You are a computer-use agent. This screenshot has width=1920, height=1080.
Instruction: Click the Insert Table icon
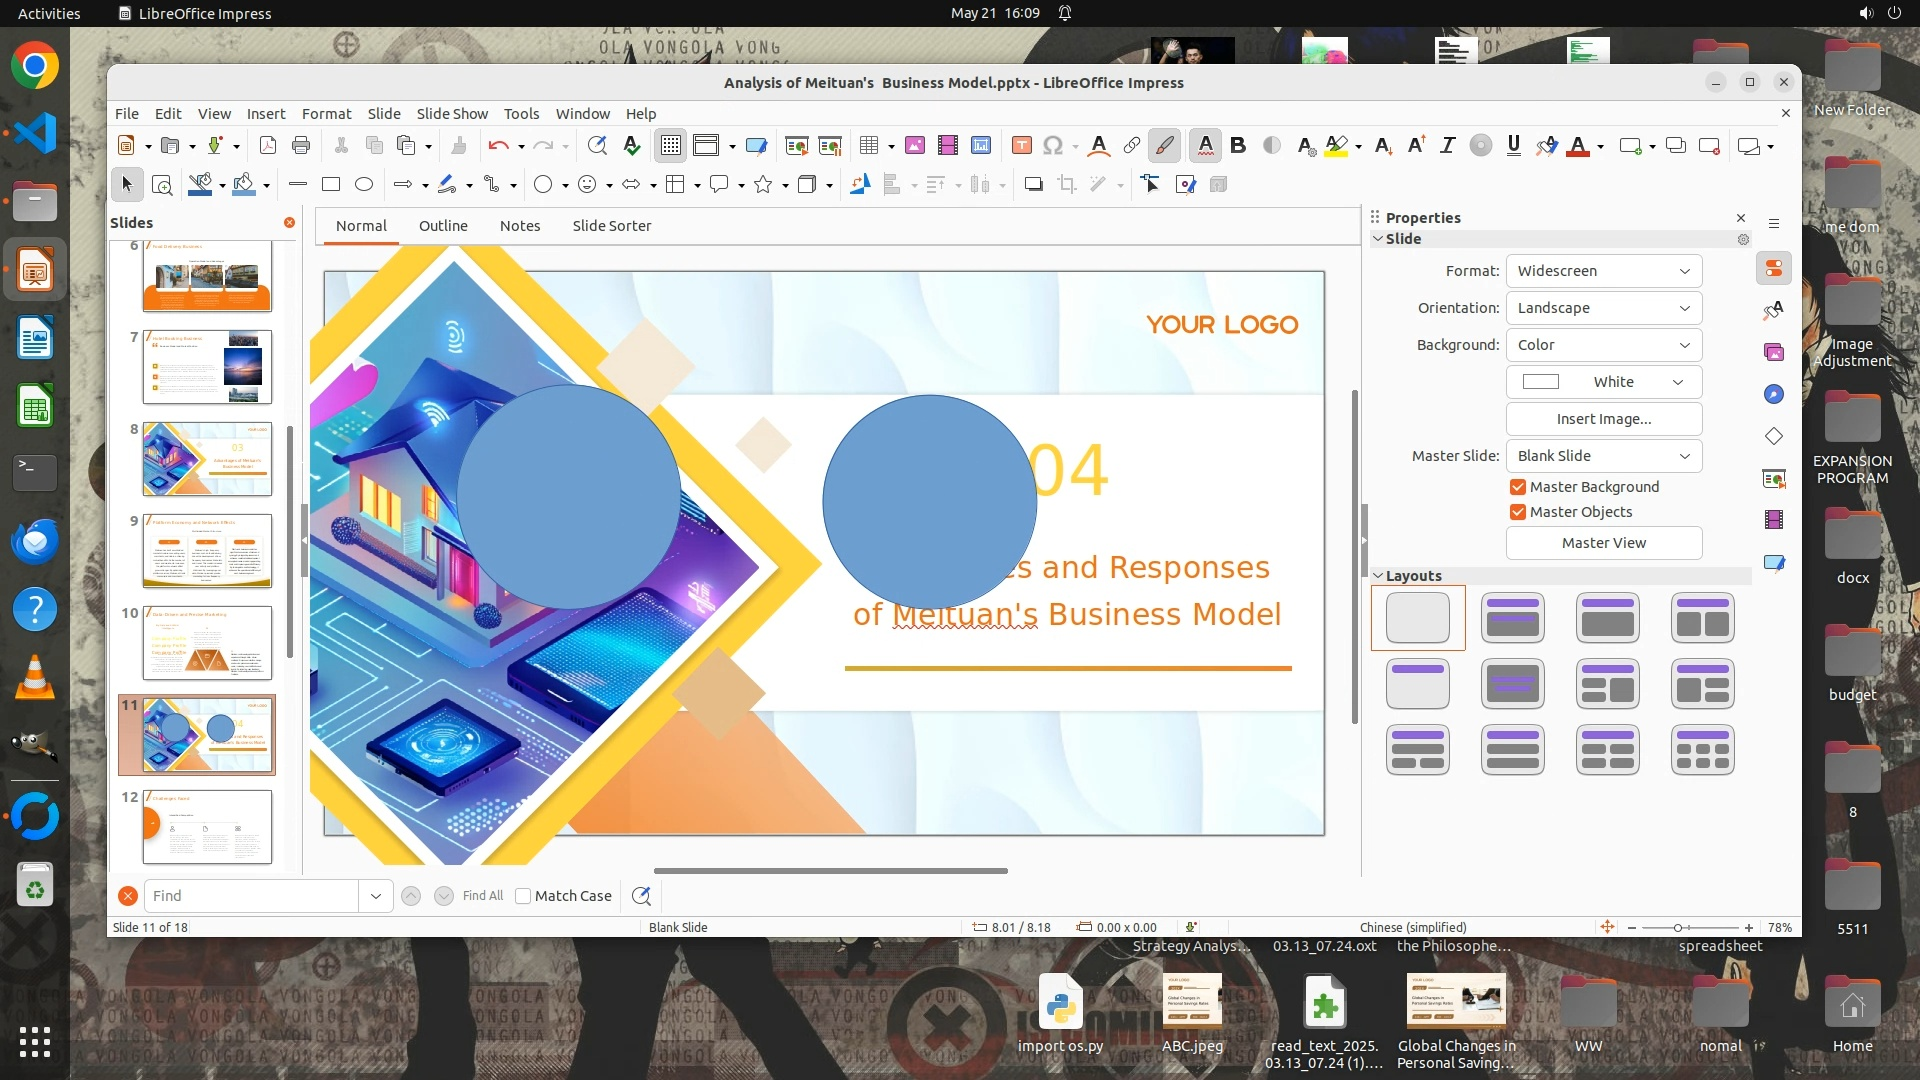(x=868, y=146)
